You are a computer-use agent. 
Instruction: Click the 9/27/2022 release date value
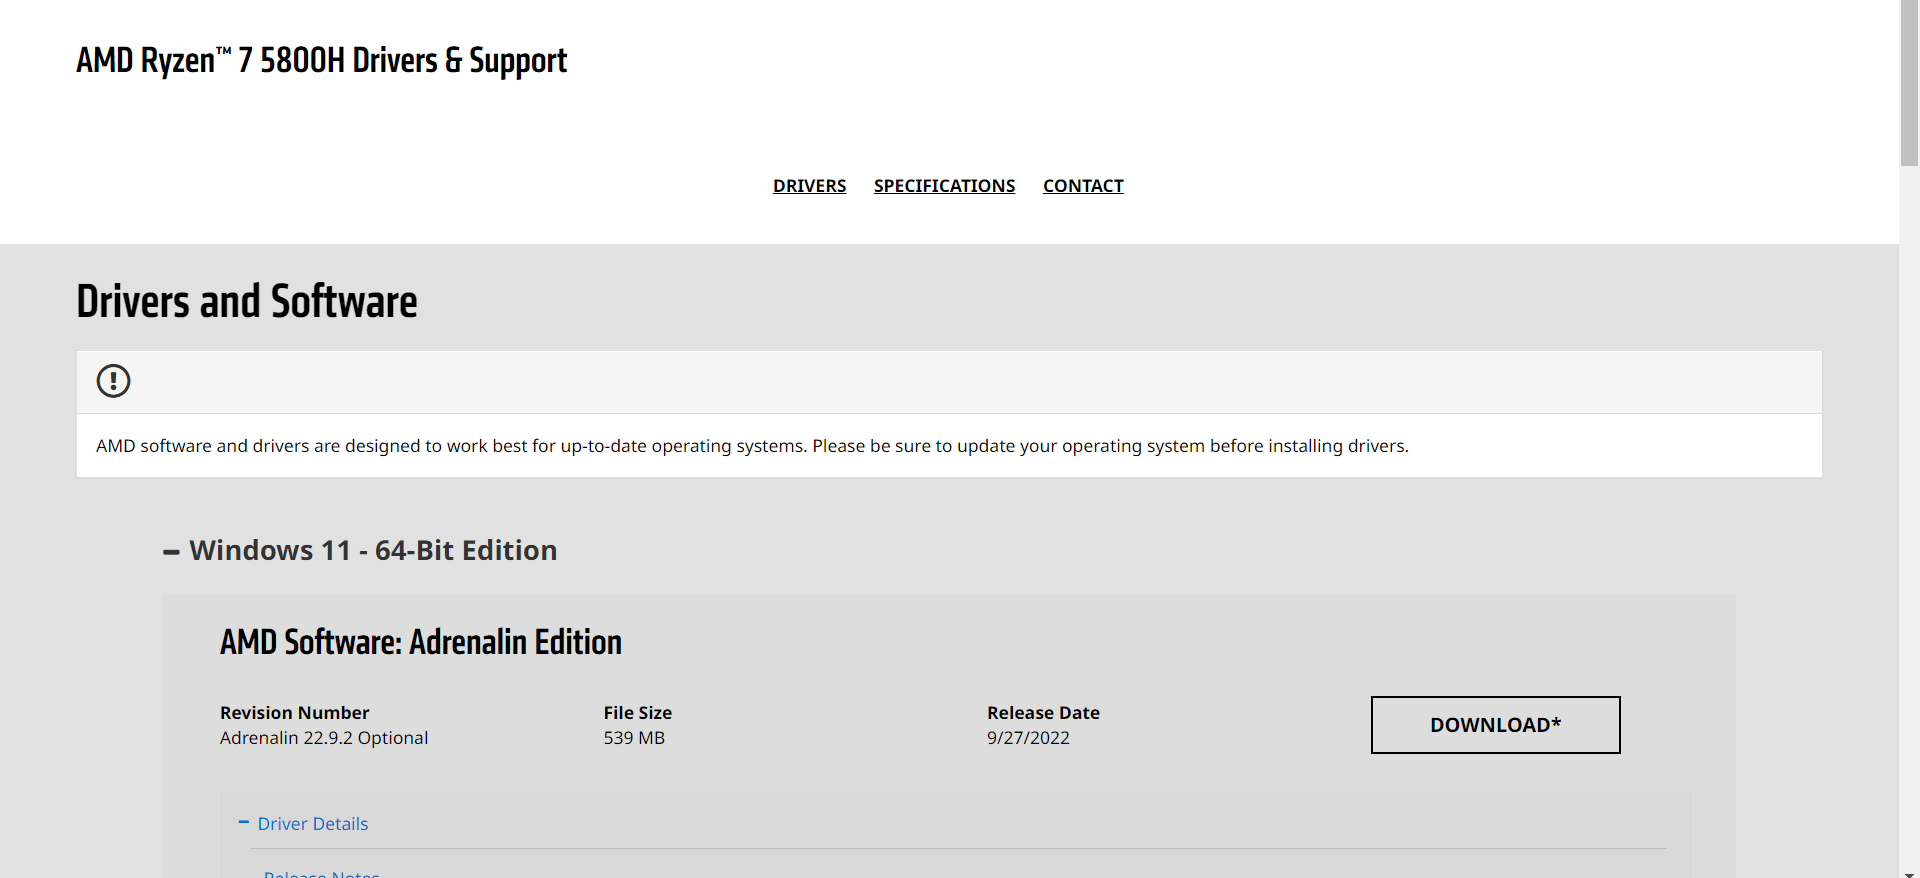click(x=1028, y=738)
